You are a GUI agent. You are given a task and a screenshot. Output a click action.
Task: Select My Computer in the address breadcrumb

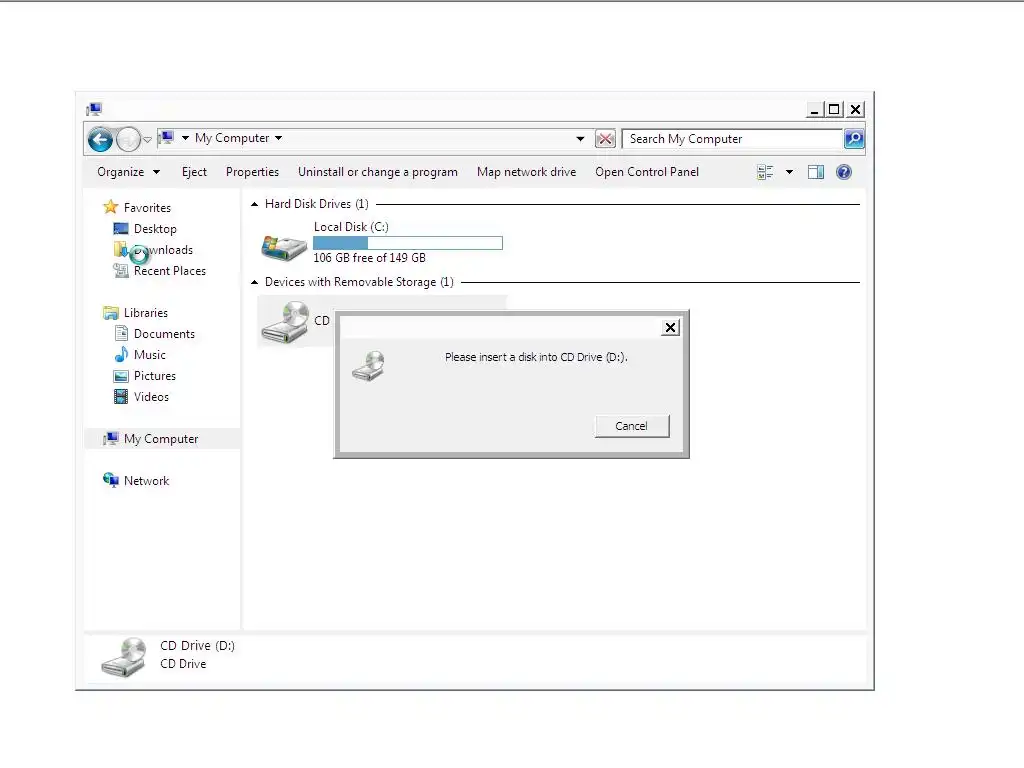click(x=232, y=138)
